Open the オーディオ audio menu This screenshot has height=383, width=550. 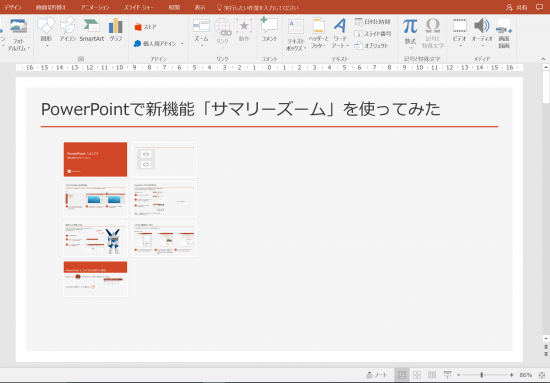[482, 32]
